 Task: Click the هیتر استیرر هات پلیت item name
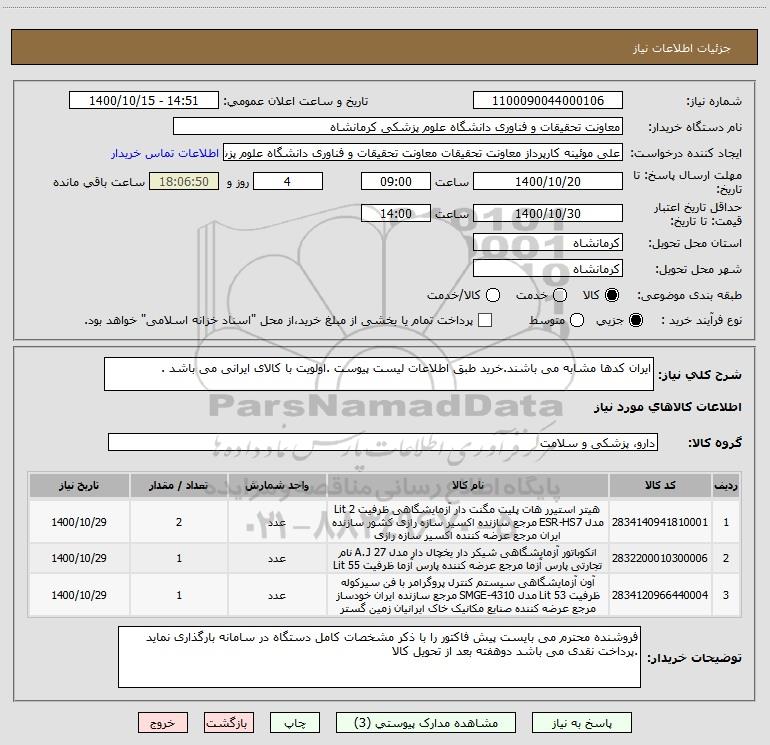coord(468,522)
